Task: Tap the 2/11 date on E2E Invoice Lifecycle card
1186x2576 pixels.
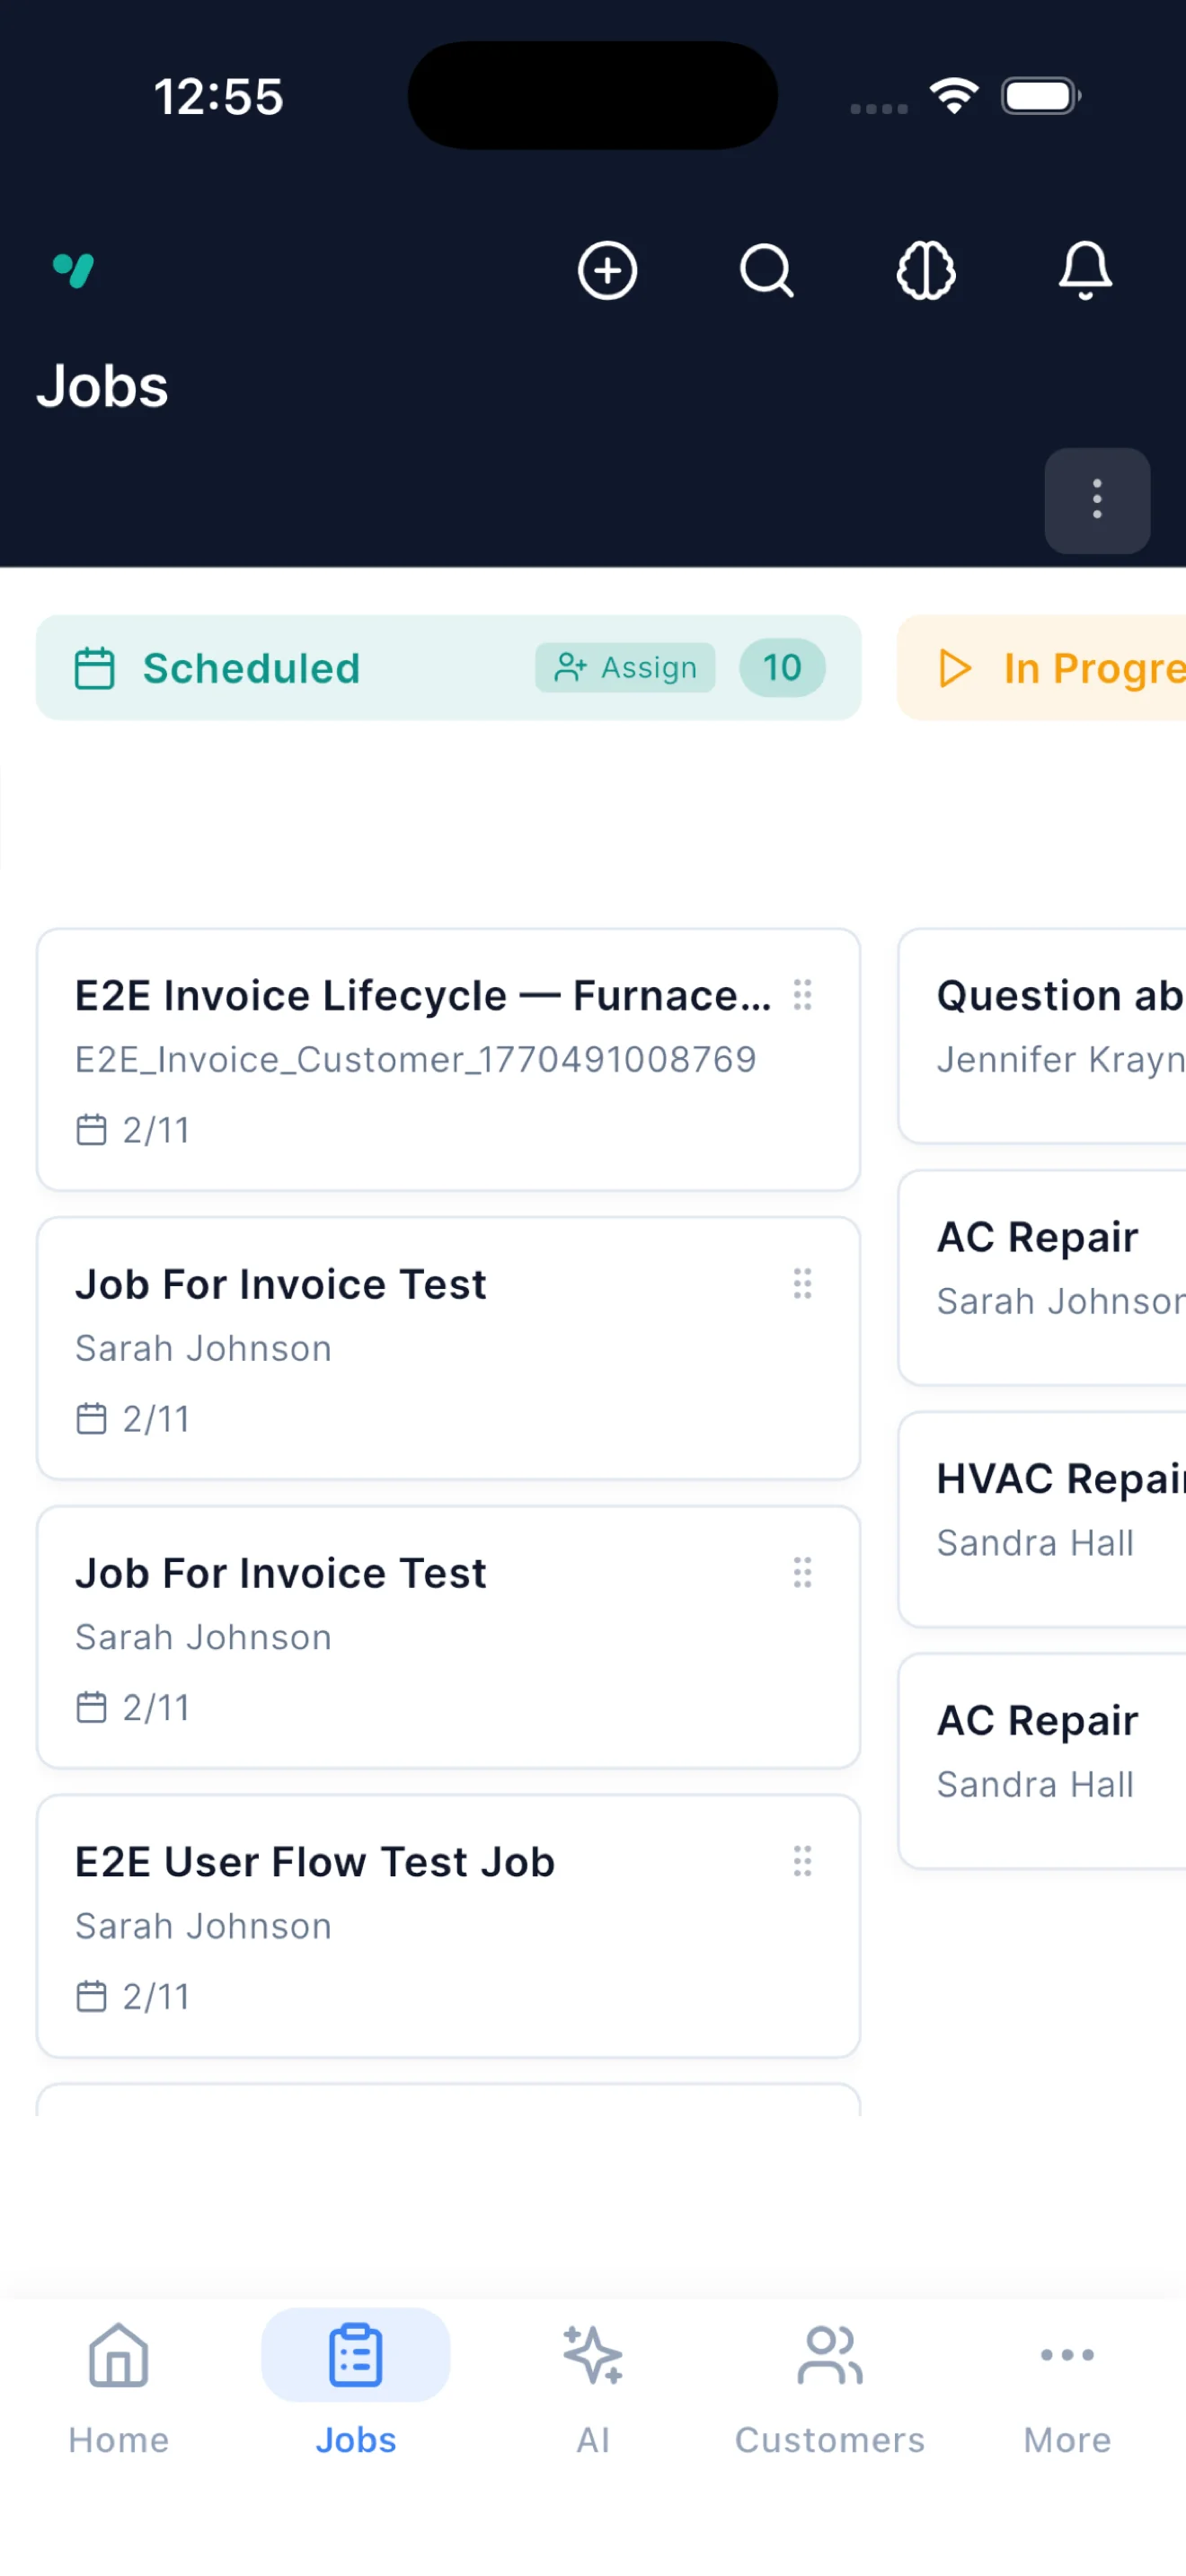Action: 156,1130
